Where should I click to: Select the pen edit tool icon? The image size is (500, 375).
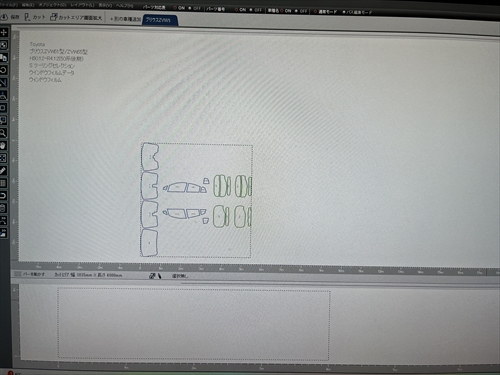click(3, 171)
